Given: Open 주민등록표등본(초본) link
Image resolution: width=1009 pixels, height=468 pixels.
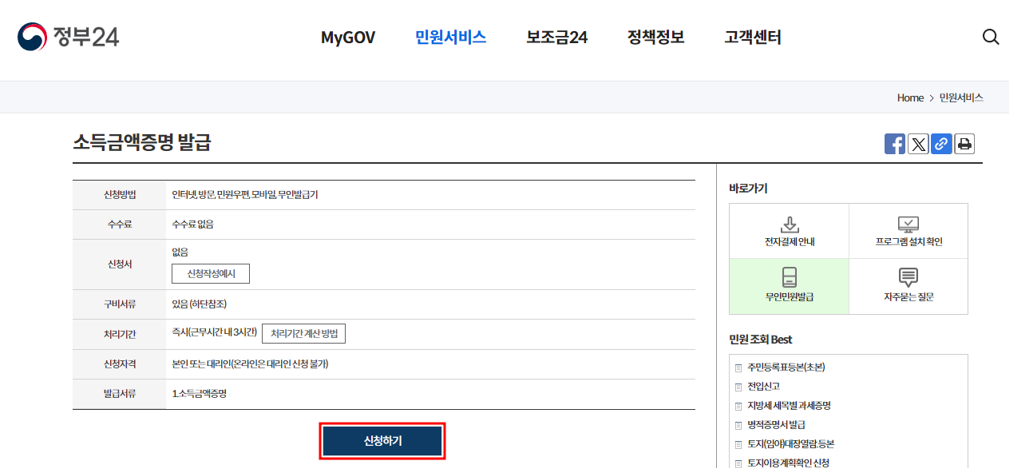Looking at the screenshot, I should pos(786,368).
